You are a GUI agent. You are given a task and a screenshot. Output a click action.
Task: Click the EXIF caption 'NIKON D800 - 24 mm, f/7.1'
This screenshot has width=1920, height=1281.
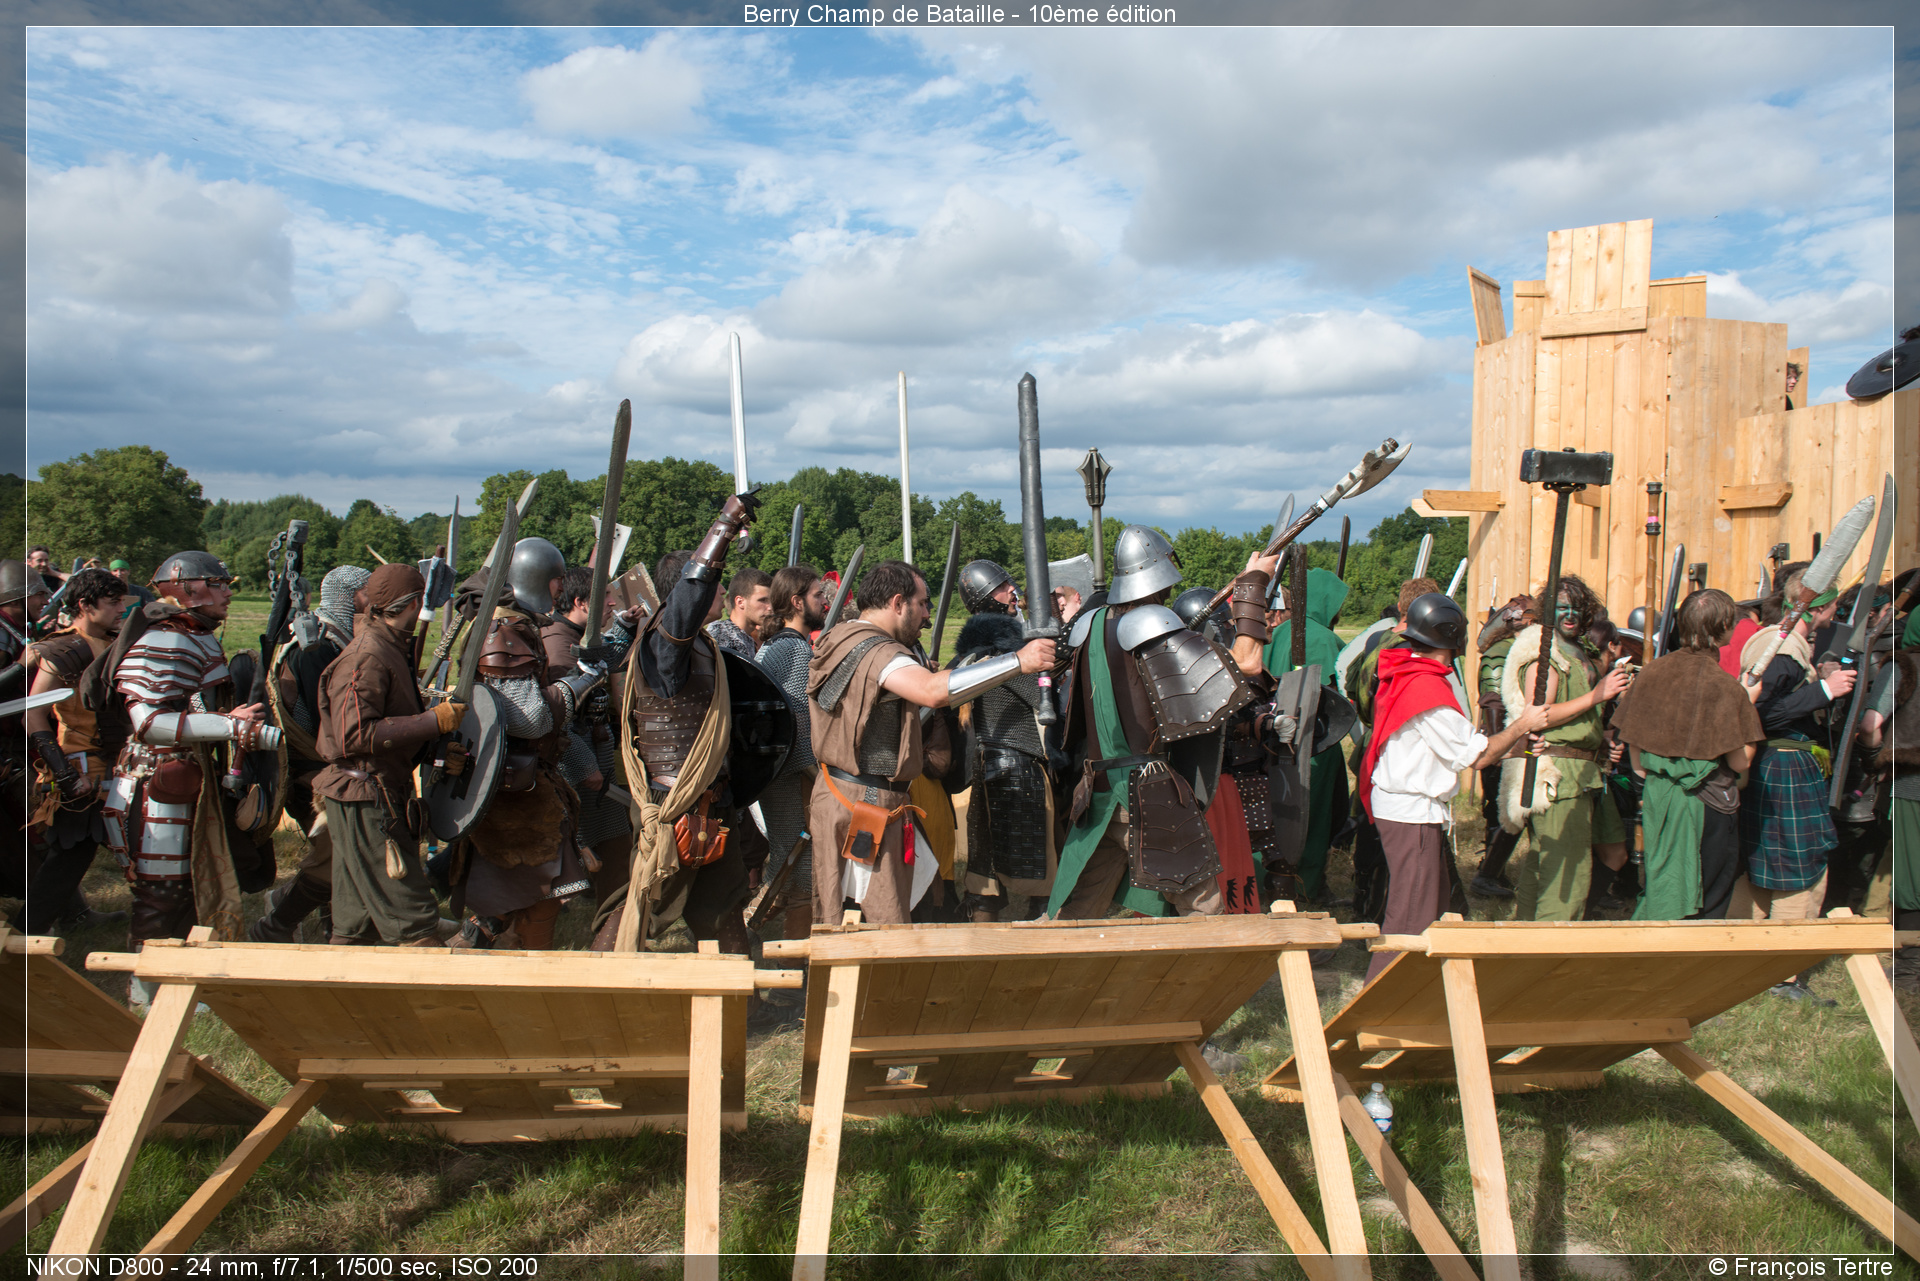coord(176,1267)
